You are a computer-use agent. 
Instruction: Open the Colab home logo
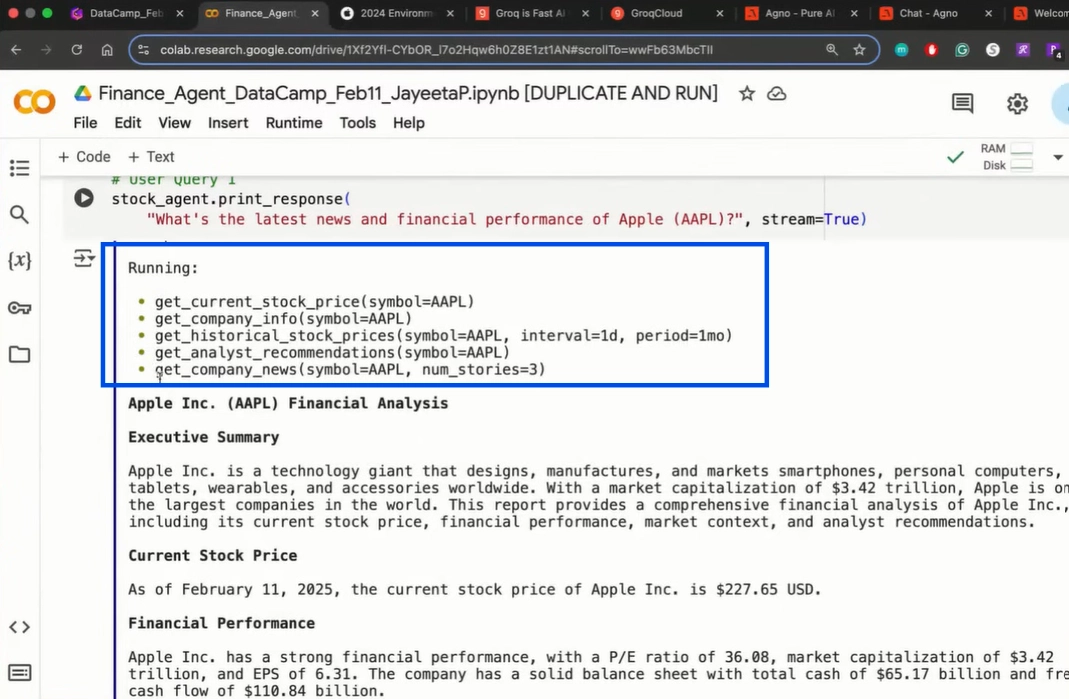(x=34, y=102)
